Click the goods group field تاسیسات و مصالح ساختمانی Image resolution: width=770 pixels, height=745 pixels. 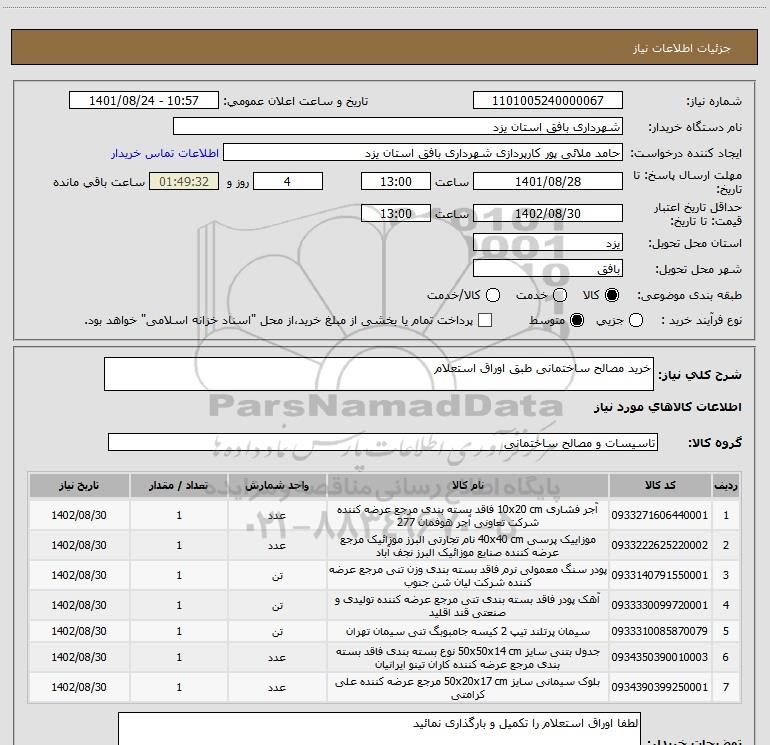(383, 442)
